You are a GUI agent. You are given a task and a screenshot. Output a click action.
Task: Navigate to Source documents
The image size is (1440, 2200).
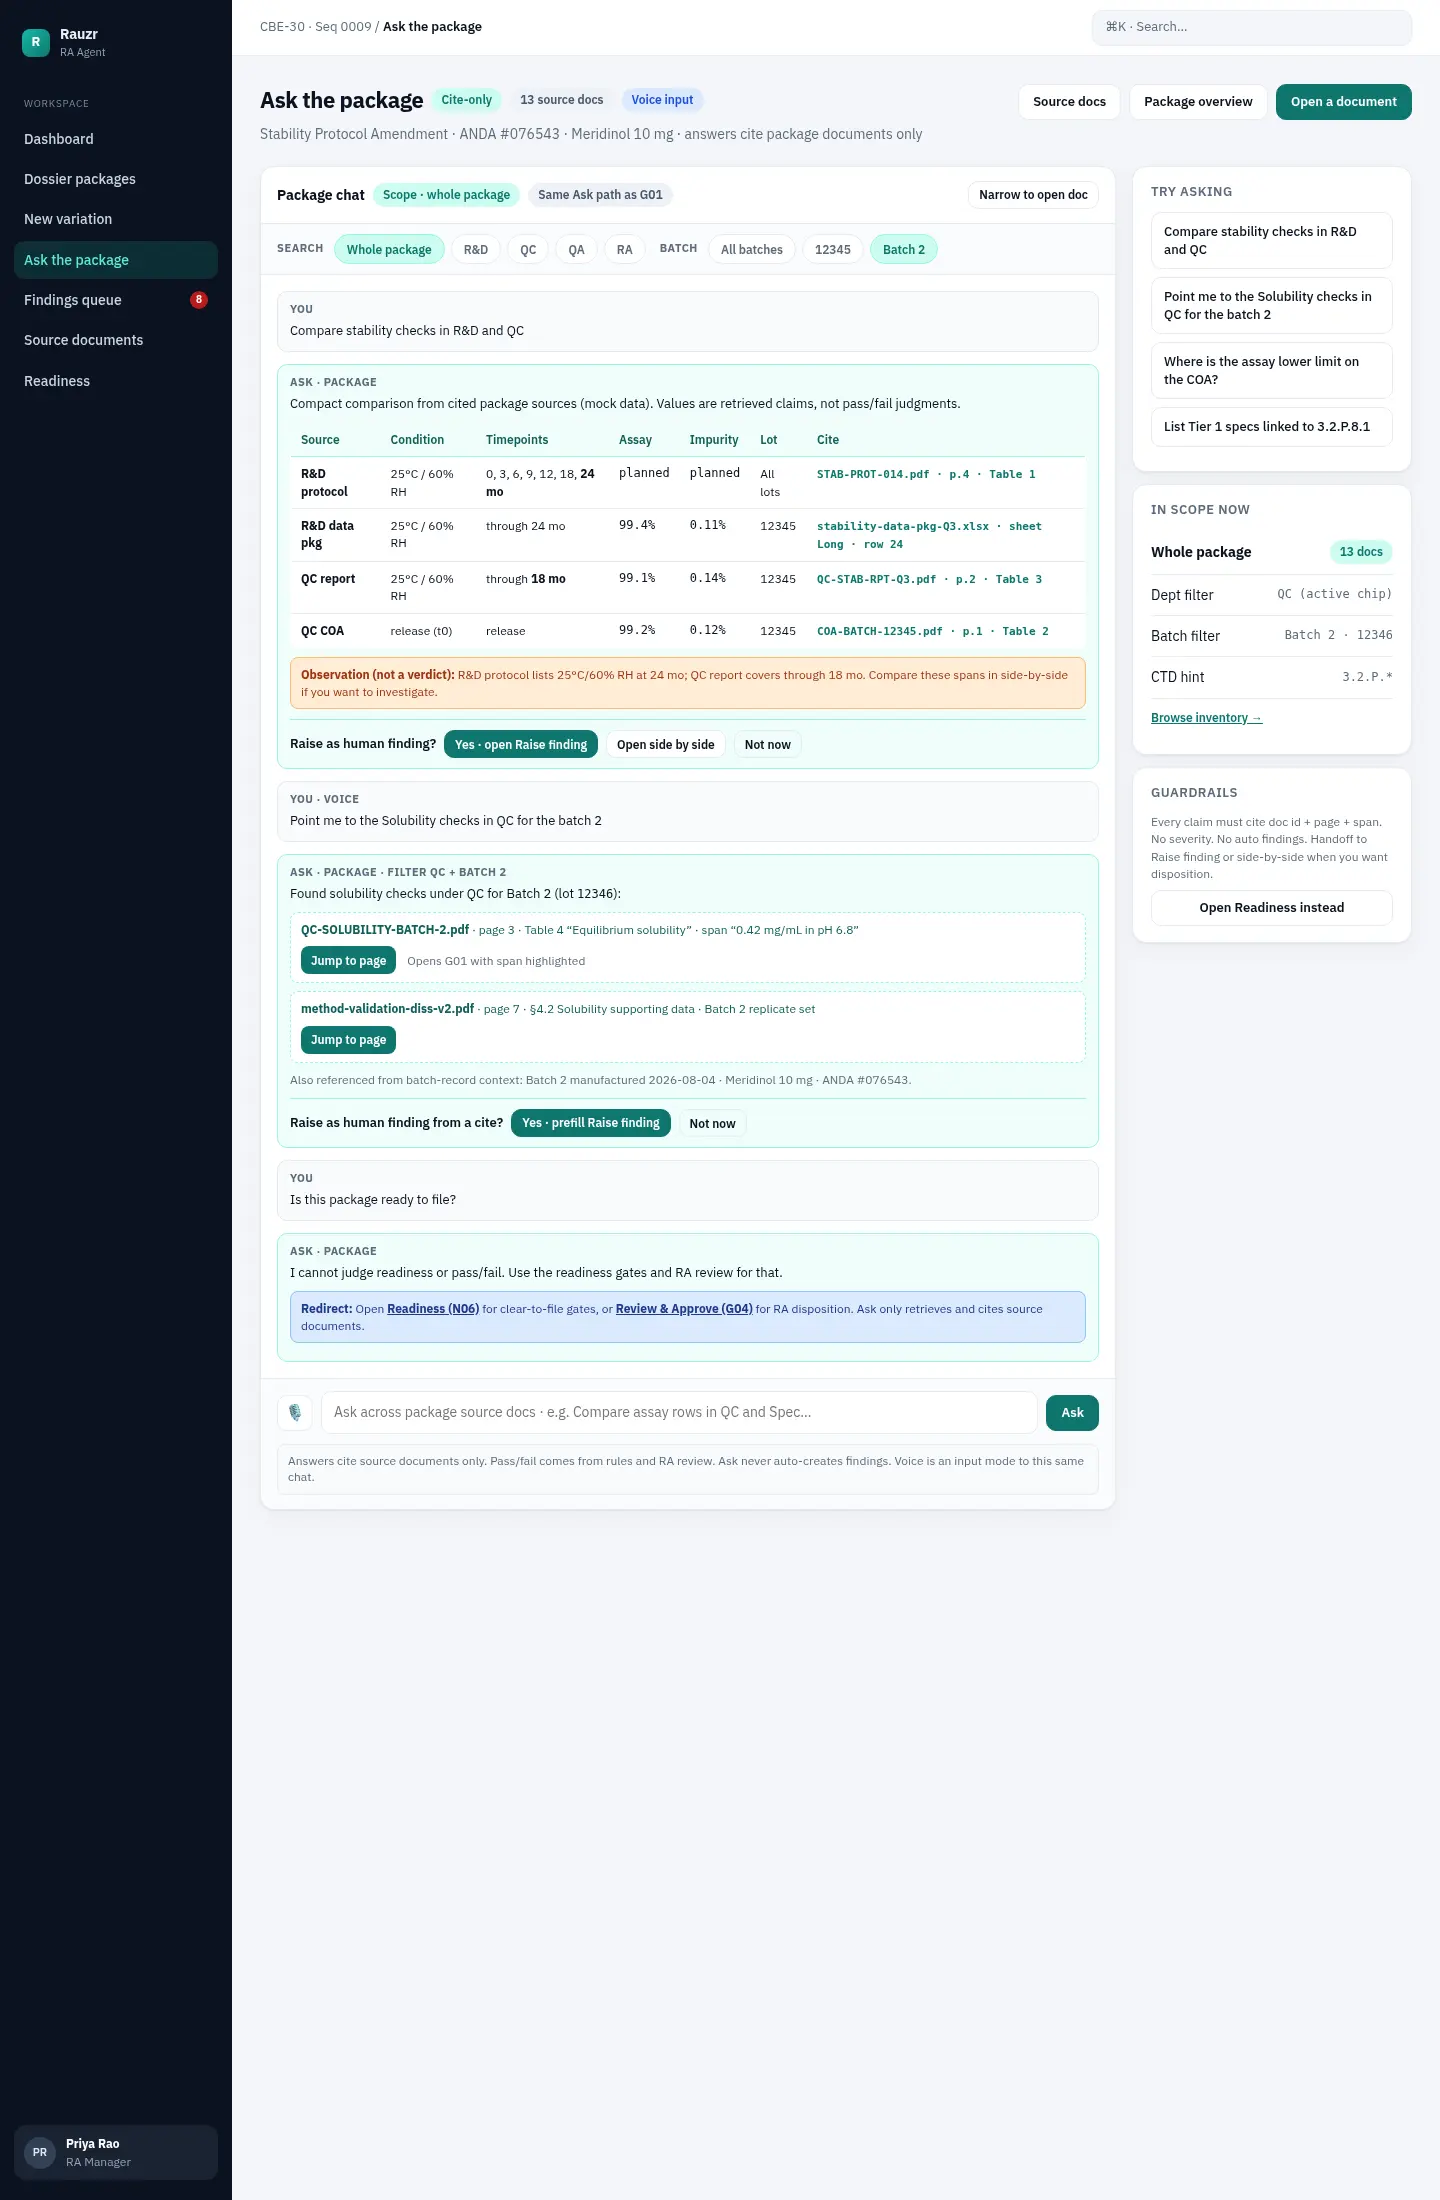click(116, 340)
